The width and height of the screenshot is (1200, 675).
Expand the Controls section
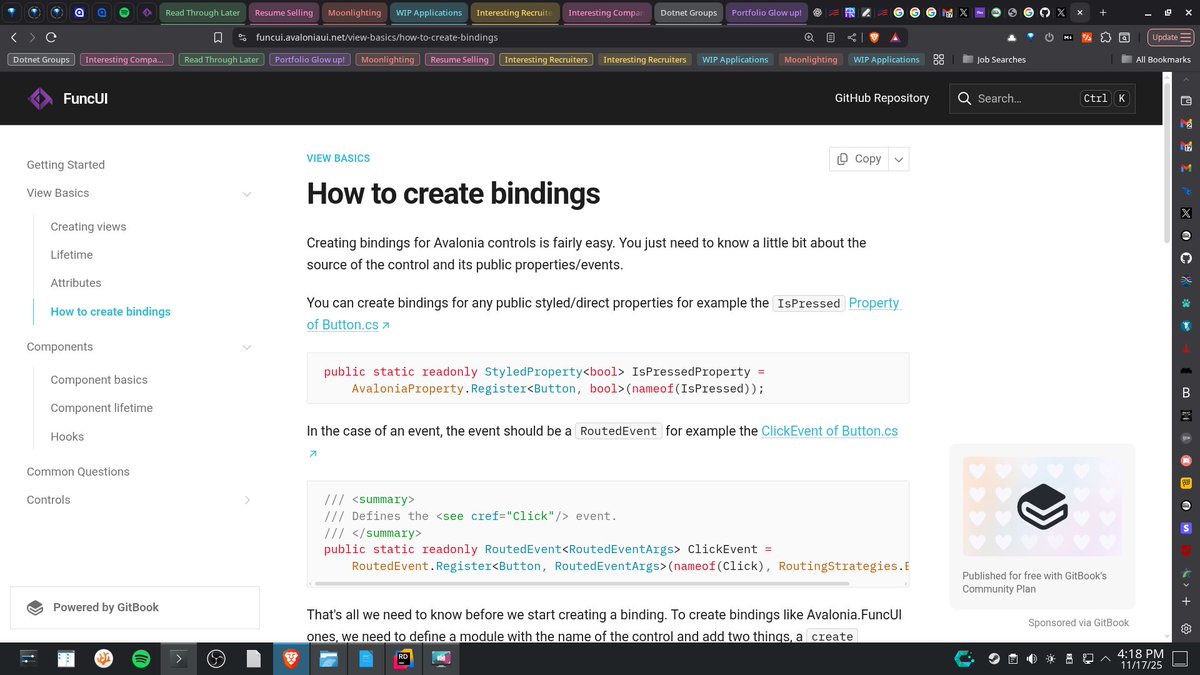[x=247, y=499]
